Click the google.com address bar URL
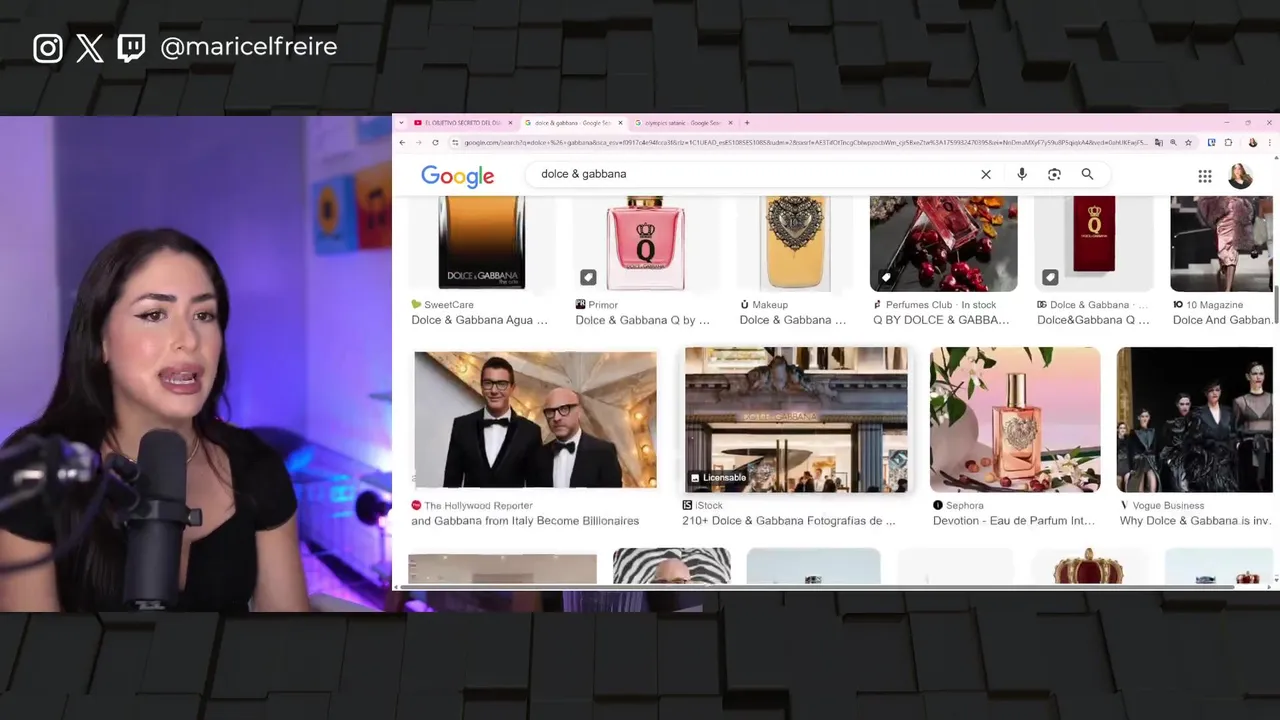This screenshot has height=720, width=1280. pyautogui.click(x=805, y=143)
